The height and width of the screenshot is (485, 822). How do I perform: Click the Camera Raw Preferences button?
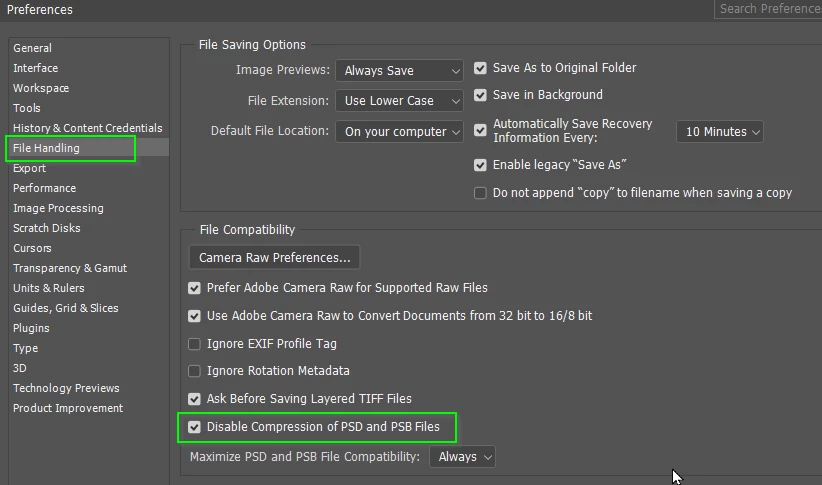coord(274,257)
